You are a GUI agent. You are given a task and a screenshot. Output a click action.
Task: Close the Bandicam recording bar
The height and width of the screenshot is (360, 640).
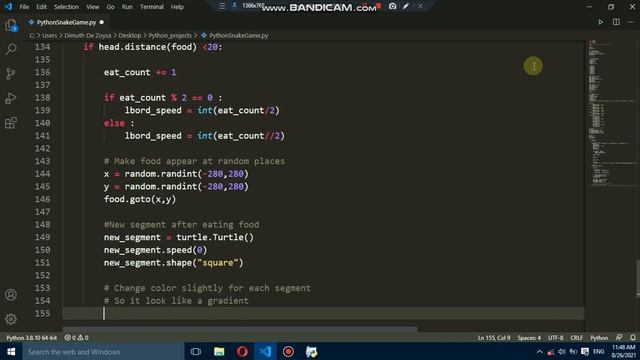click(x=420, y=6)
